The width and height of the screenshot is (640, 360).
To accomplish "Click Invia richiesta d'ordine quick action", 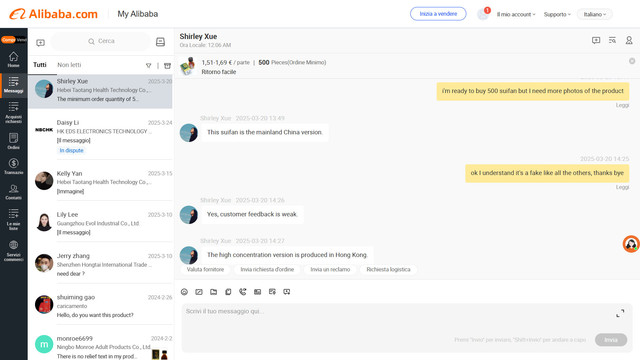I will tap(267, 269).
